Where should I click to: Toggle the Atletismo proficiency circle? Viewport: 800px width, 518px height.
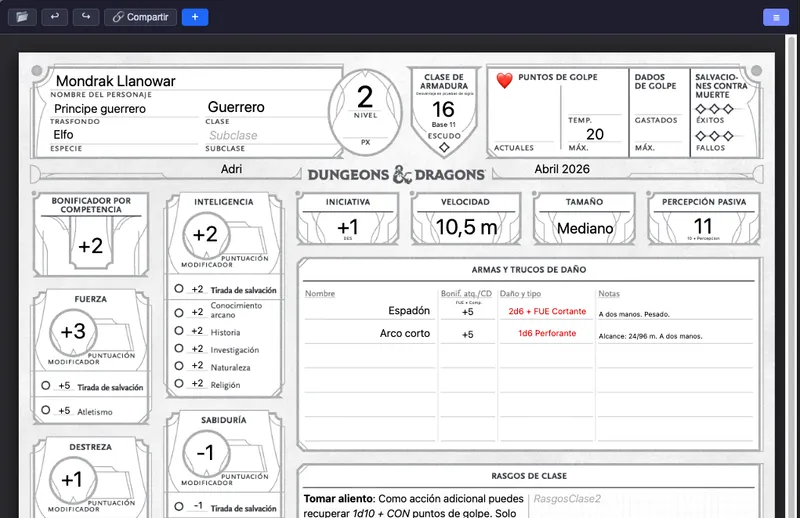[45, 410]
